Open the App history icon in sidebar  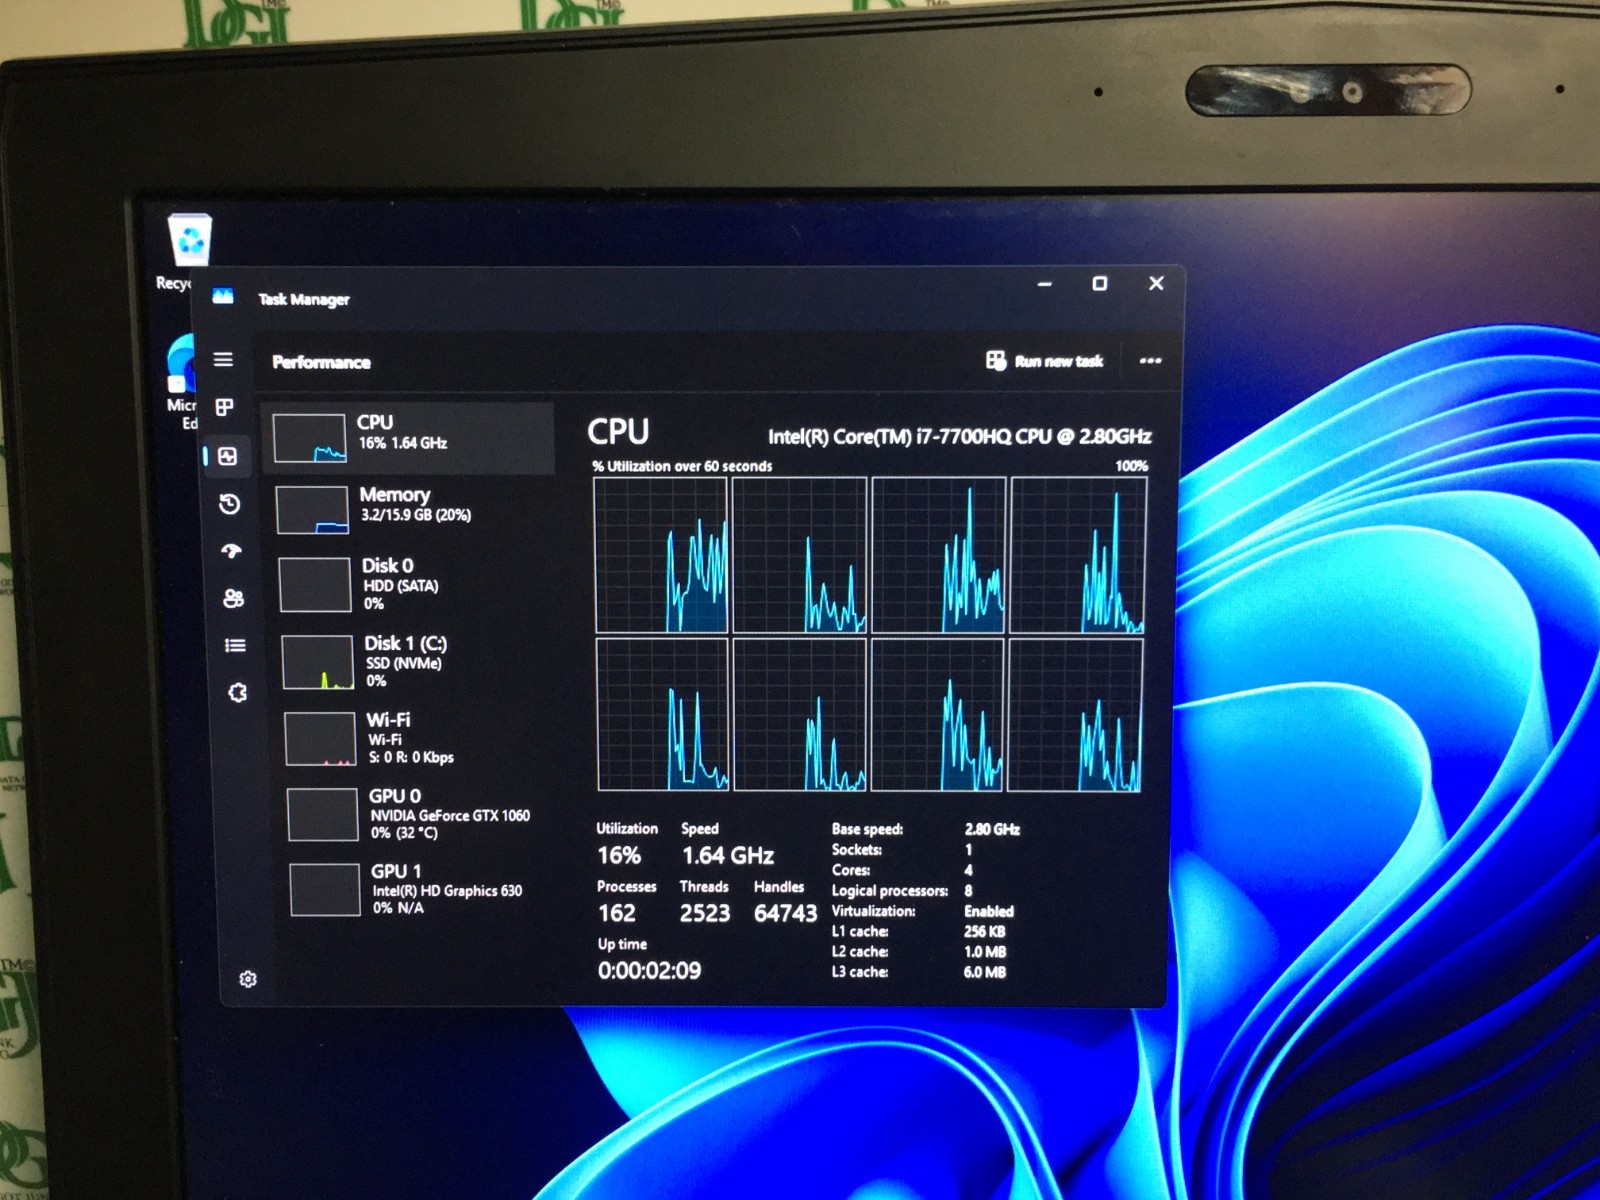click(x=229, y=504)
